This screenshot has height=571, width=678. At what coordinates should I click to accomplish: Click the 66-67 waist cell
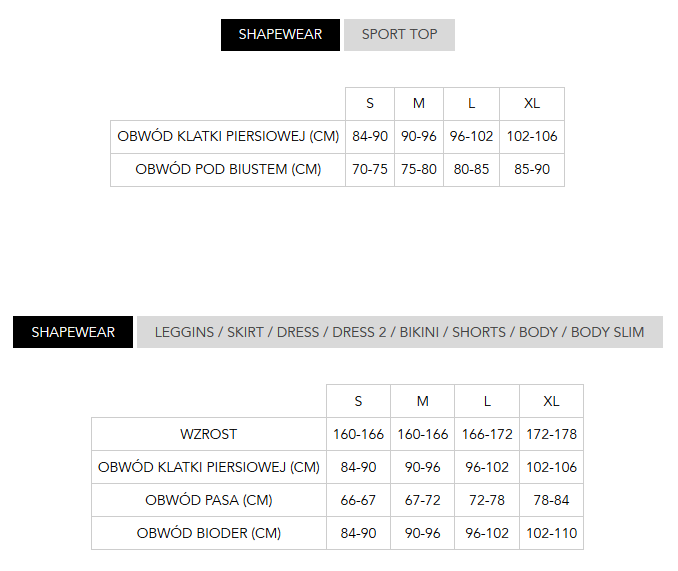359,500
